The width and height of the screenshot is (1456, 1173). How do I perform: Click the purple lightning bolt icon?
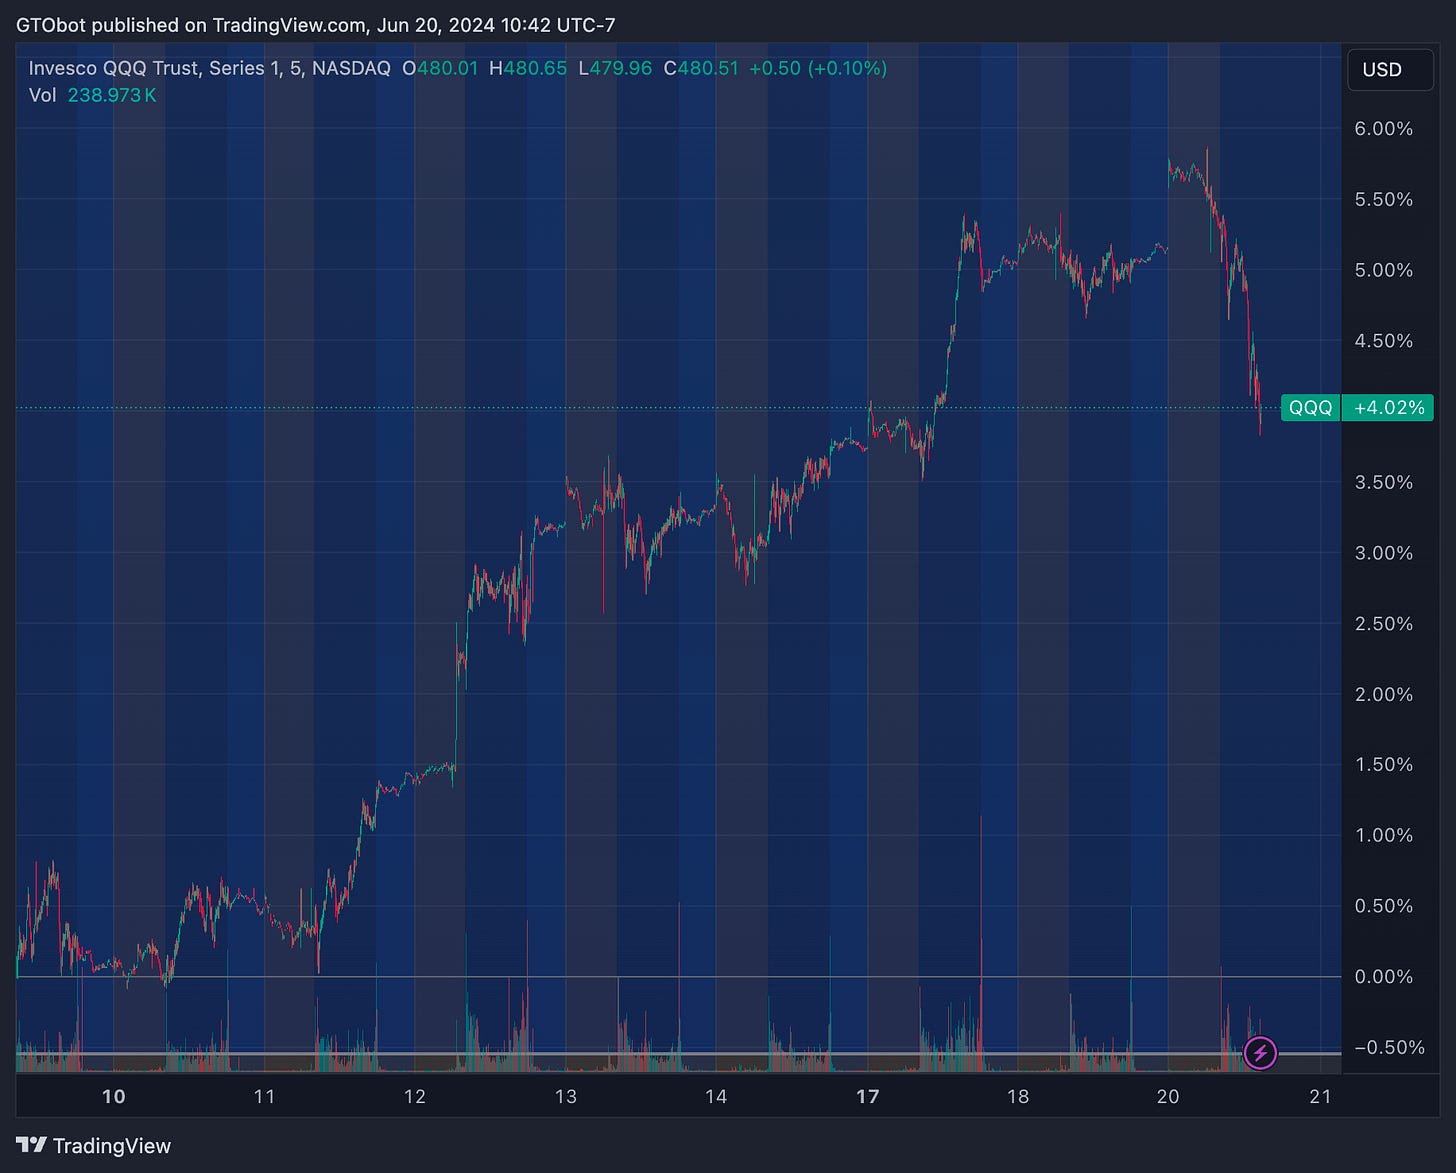tap(1260, 1052)
